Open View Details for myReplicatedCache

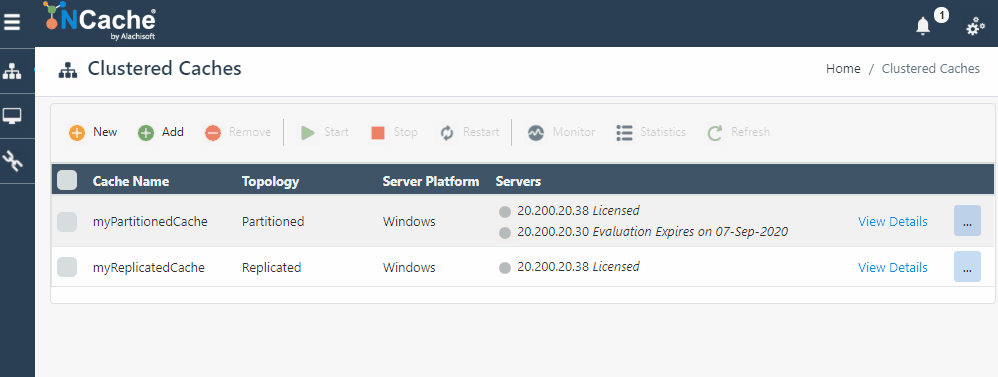pos(892,267)
